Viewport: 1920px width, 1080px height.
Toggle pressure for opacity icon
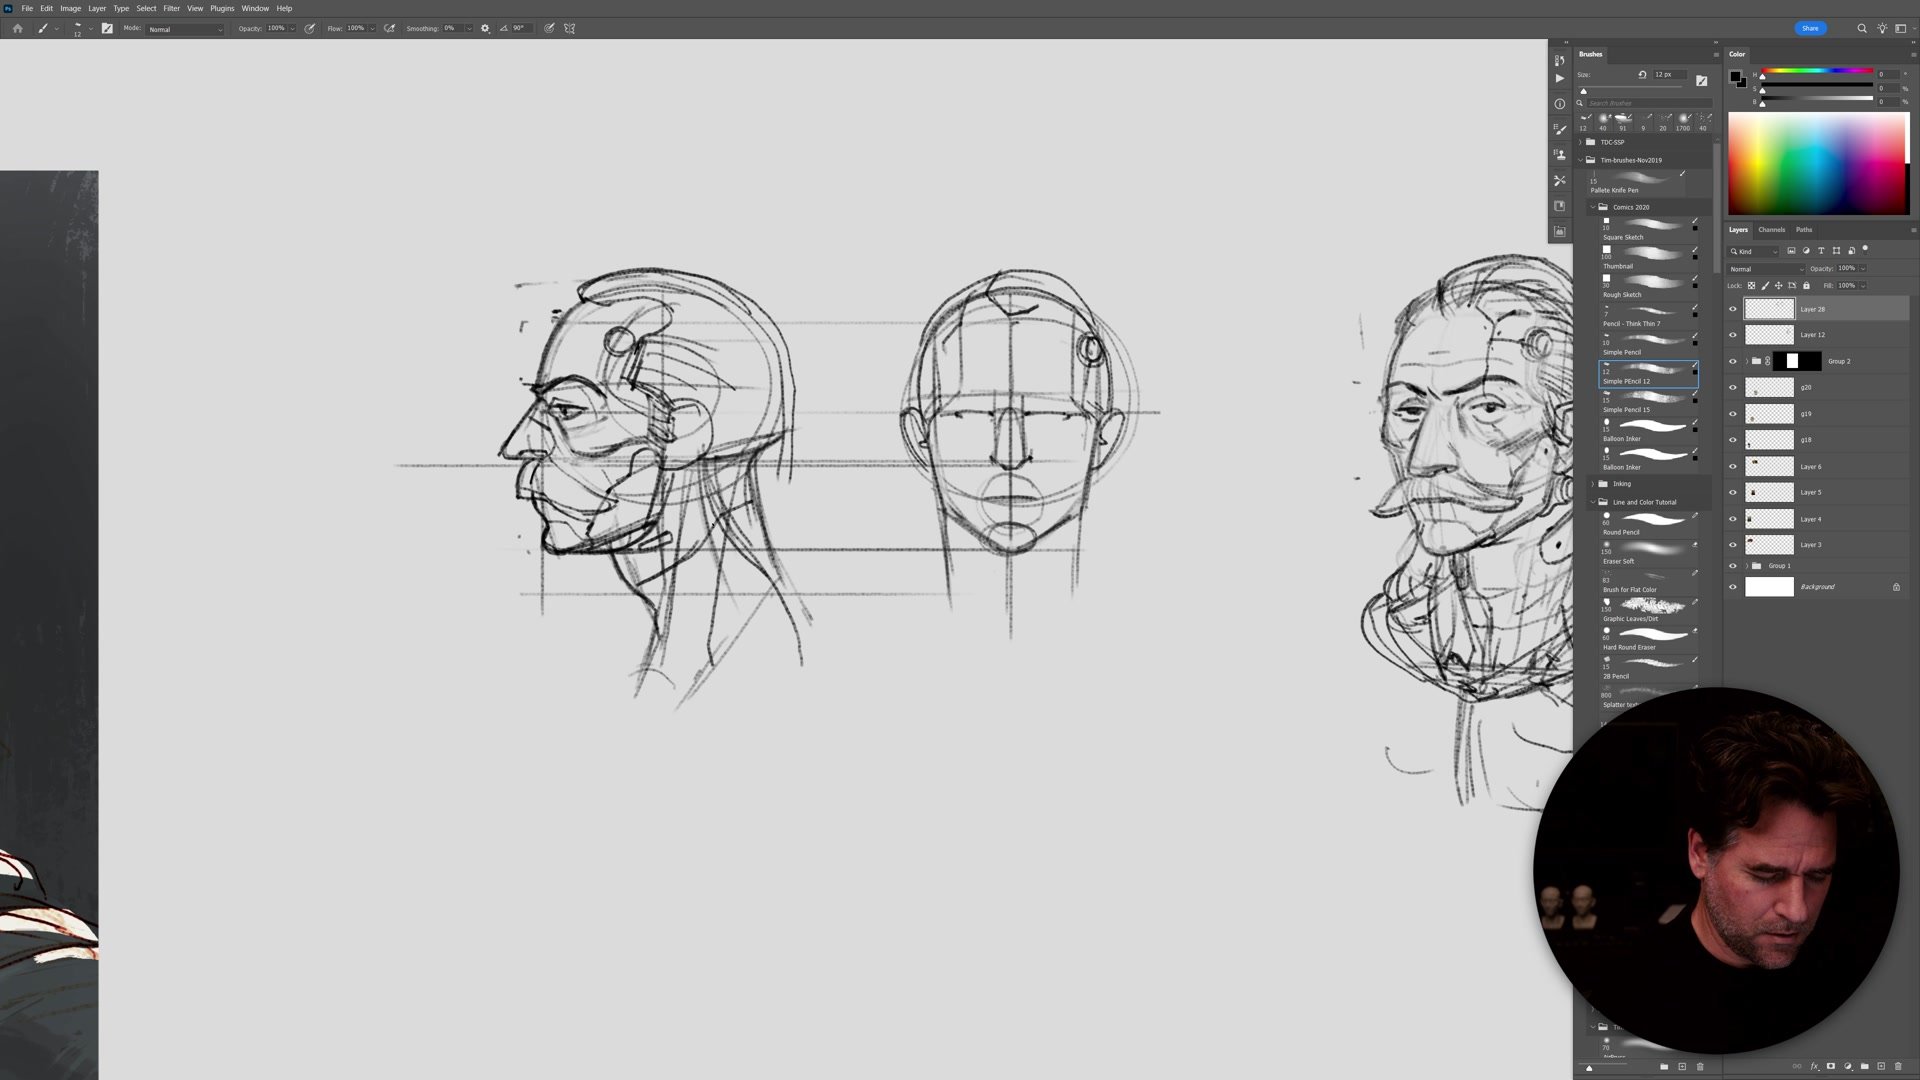[x=310, y=29]
